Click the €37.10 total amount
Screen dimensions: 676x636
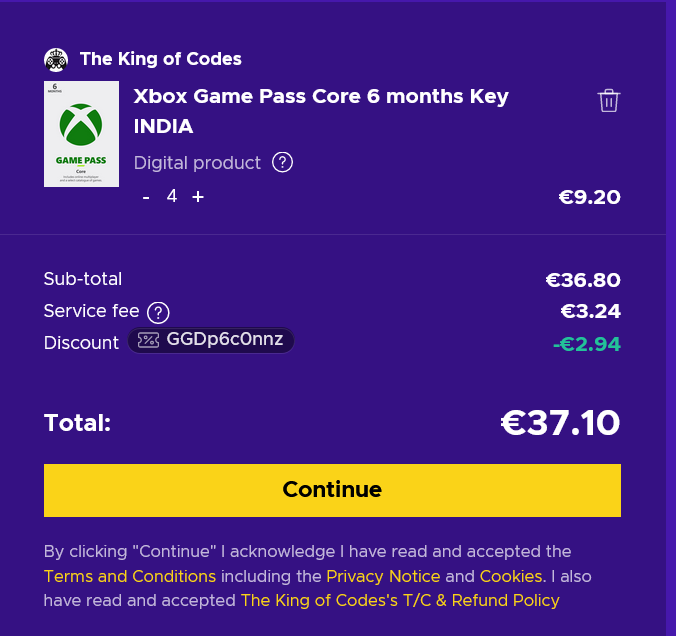pos(560,423)
